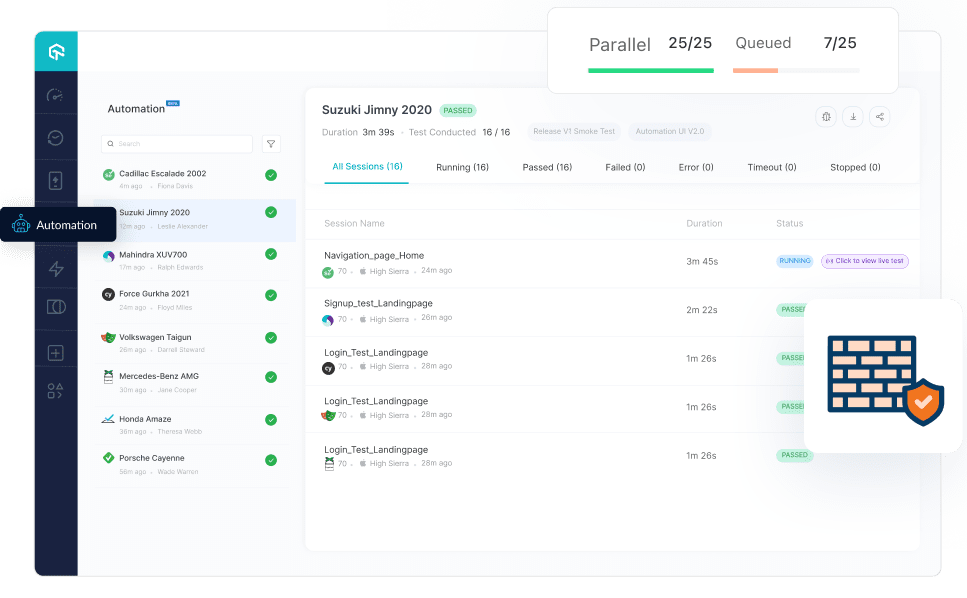967x598 pixels.
Task: Click the Automation search field
Action: click(177, 144)
